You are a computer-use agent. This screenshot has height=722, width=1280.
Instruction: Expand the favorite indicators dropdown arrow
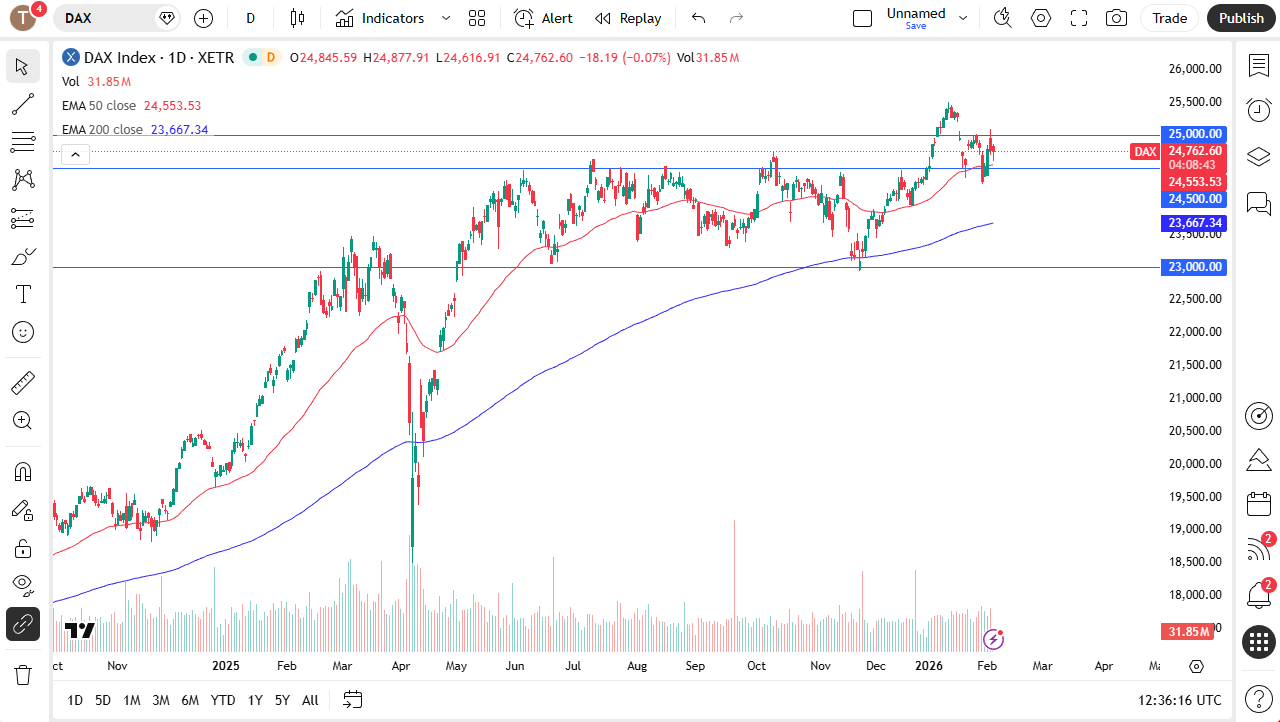point(446,18)
